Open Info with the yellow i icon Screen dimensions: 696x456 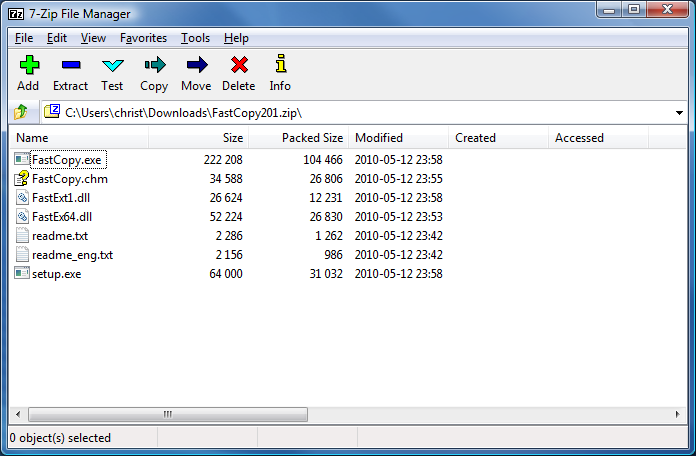point(281,64)
